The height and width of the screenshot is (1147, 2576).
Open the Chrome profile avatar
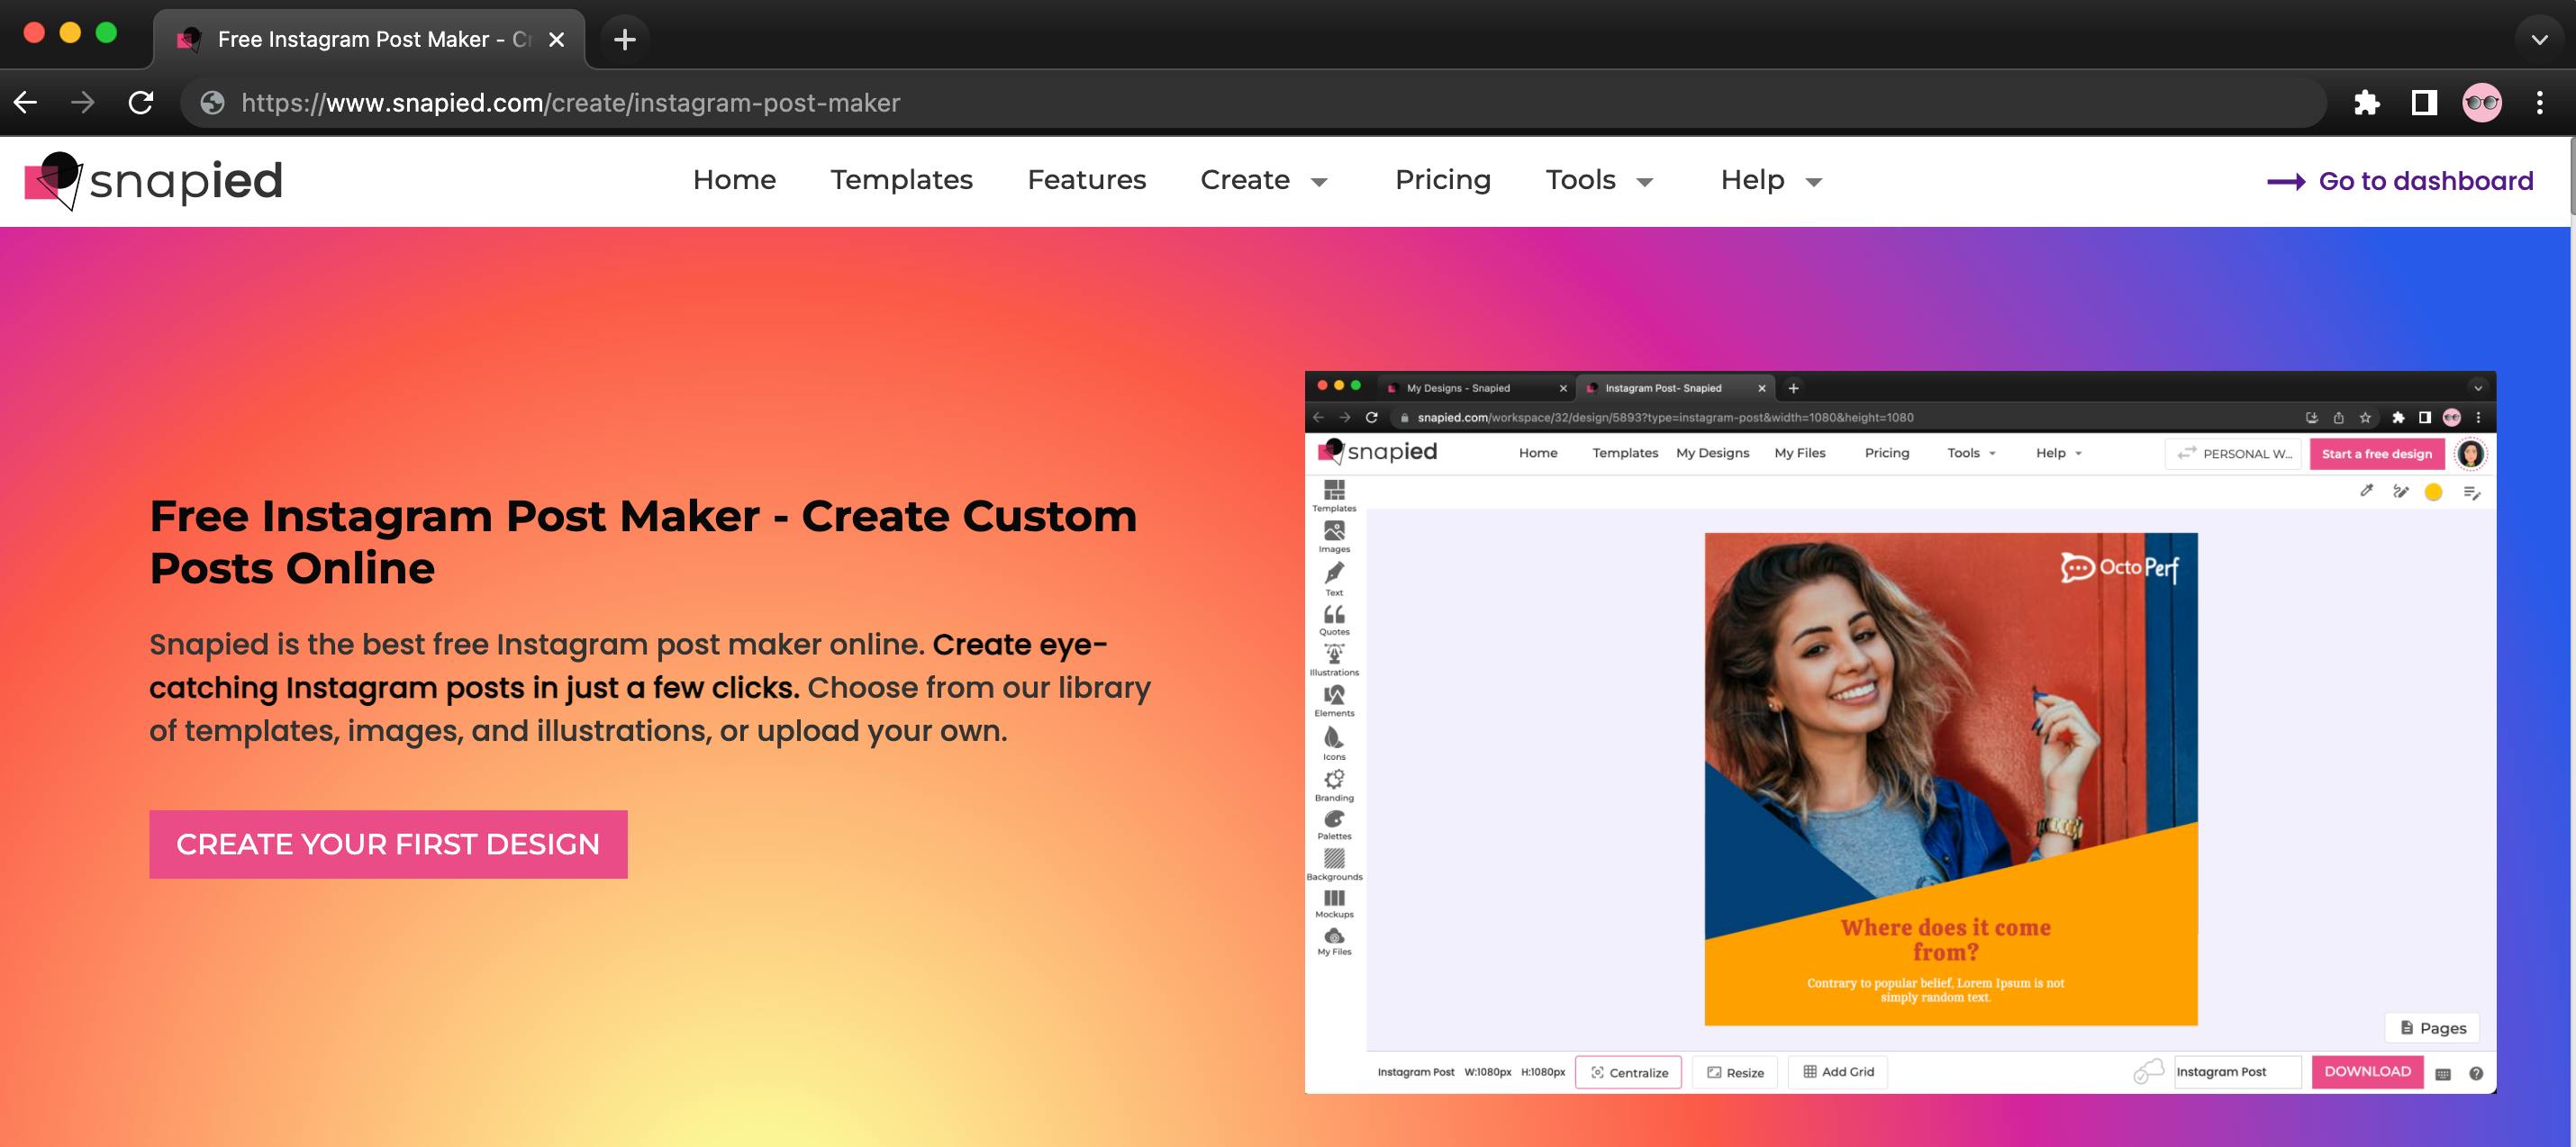coord(2482,102)
